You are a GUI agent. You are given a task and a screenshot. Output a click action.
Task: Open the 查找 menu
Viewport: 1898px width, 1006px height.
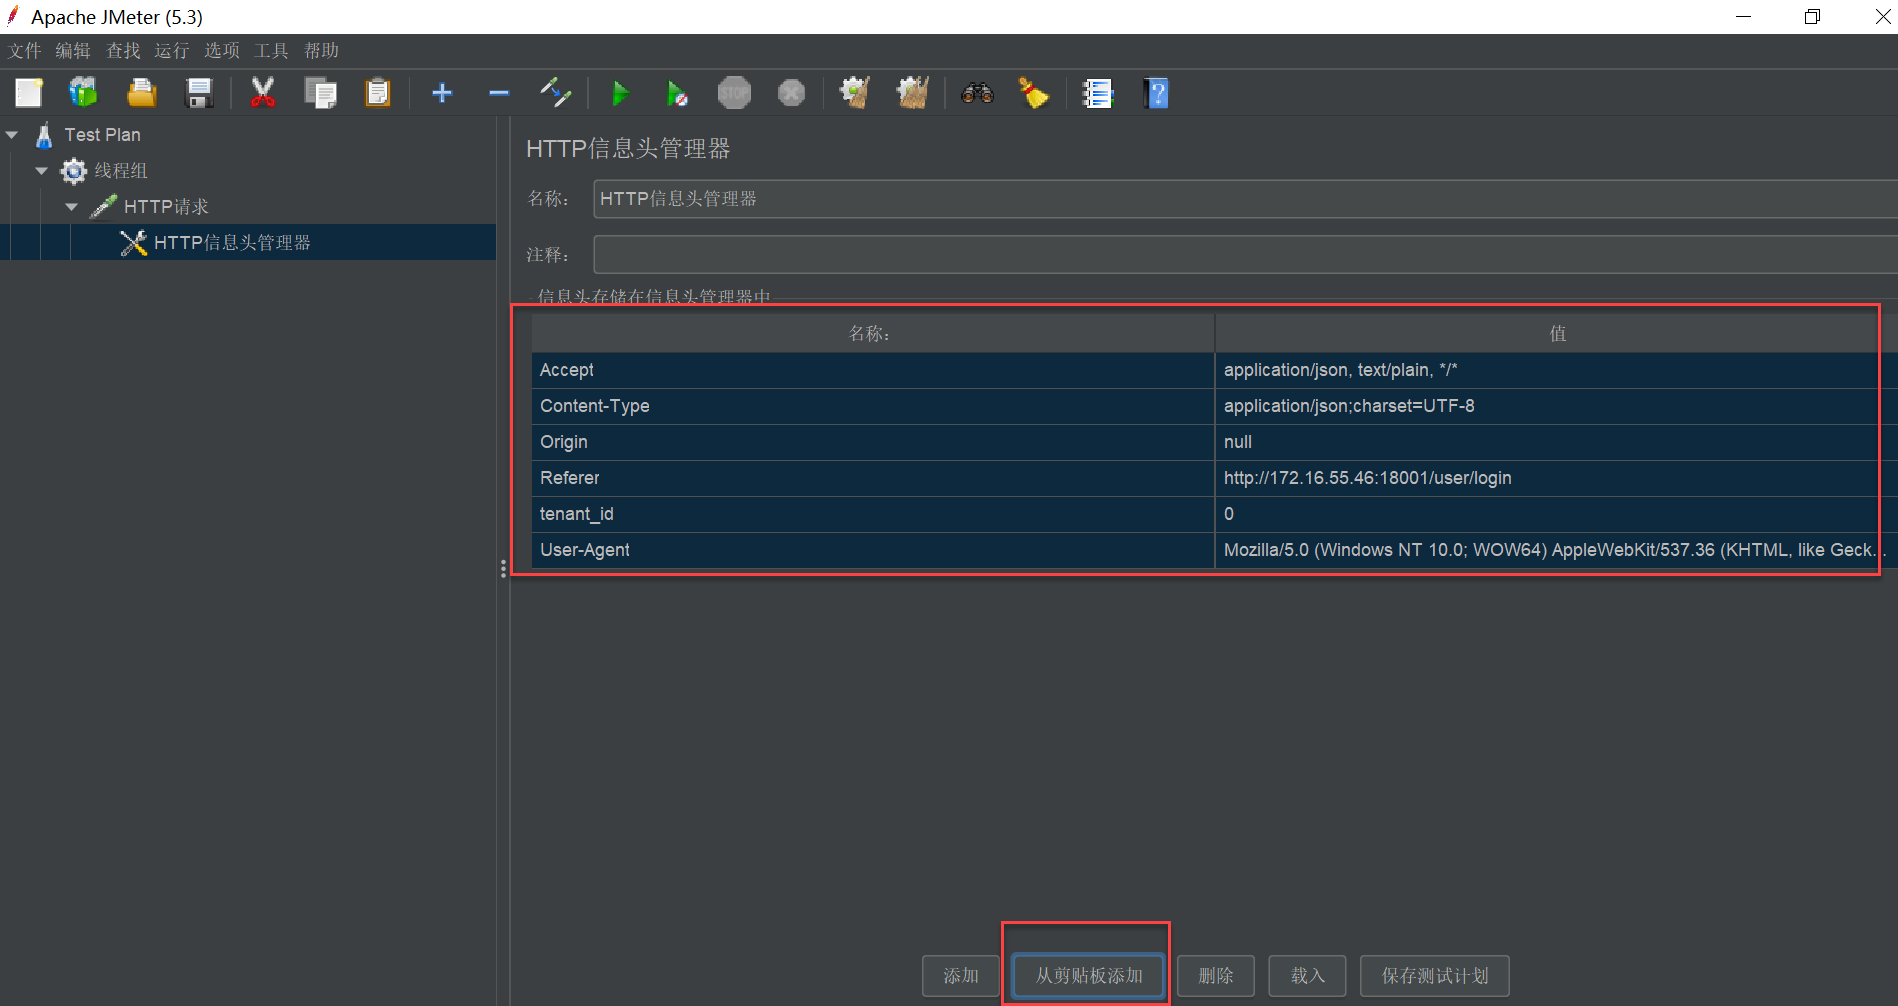pyautogui.click(x=123, y=51)
